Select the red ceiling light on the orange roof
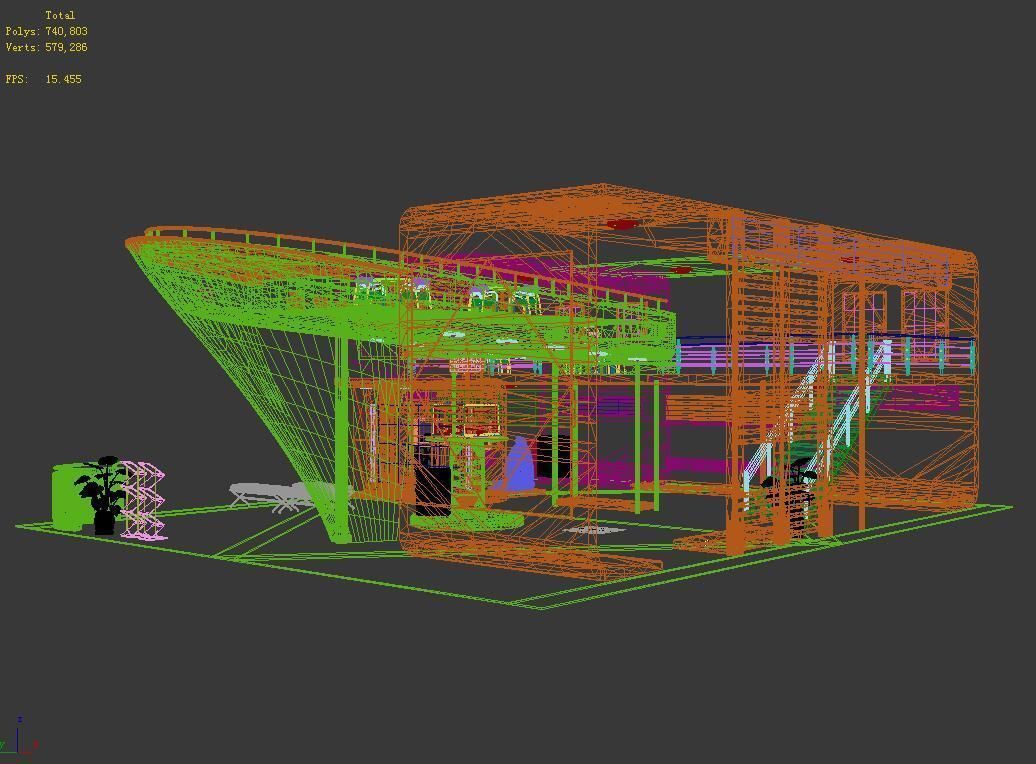This screenshot has width=1036, height=764. pos(621,225)
